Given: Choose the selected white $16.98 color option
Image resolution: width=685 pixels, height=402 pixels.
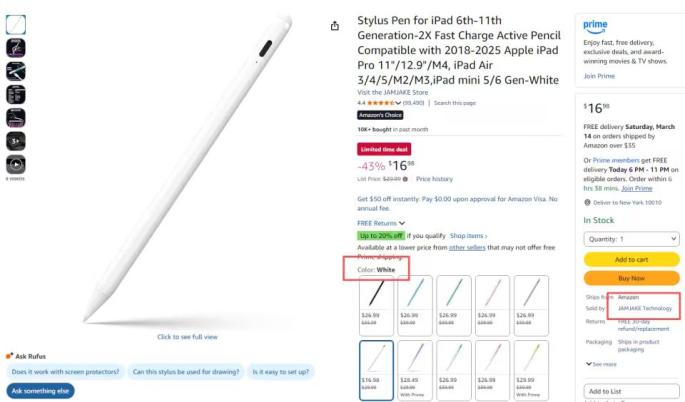Looking at the screenshot, I should (x=376, y=371).
